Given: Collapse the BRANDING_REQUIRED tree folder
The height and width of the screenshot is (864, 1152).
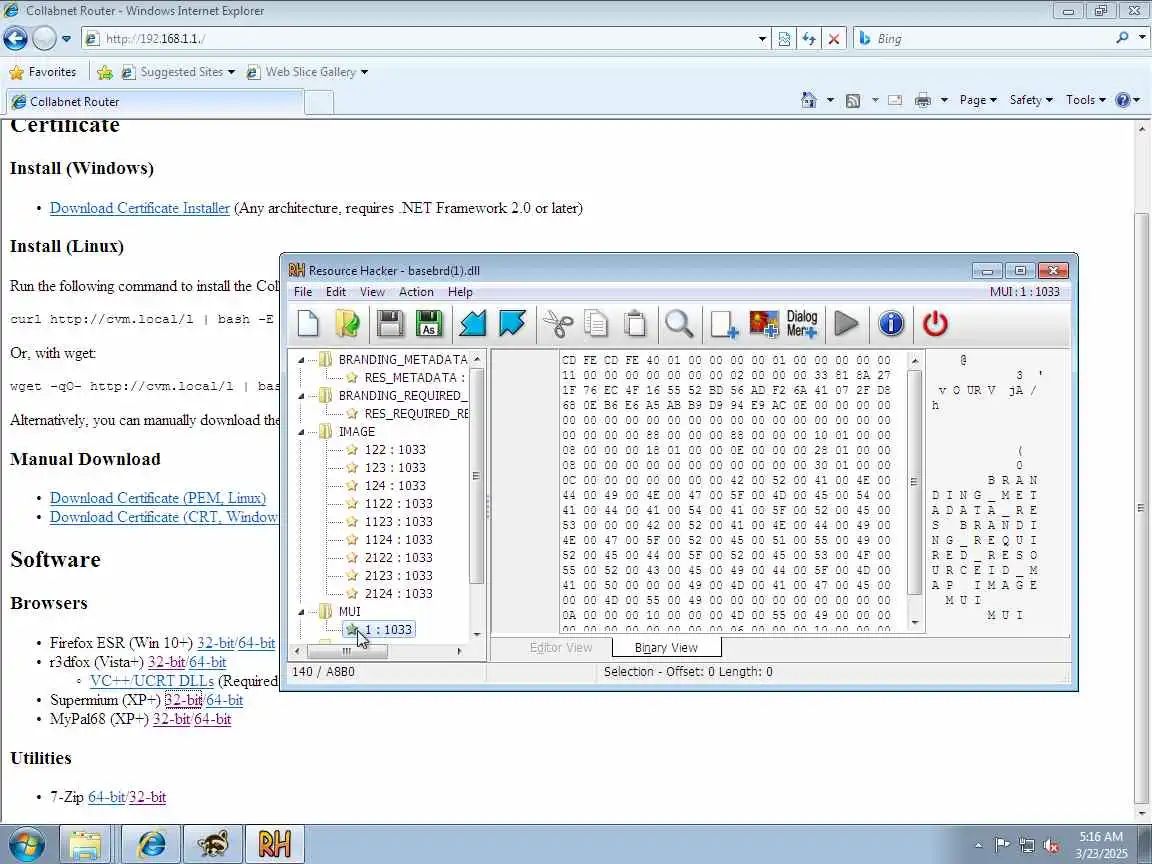Looking at the screenshot, I should pos(301,396).
